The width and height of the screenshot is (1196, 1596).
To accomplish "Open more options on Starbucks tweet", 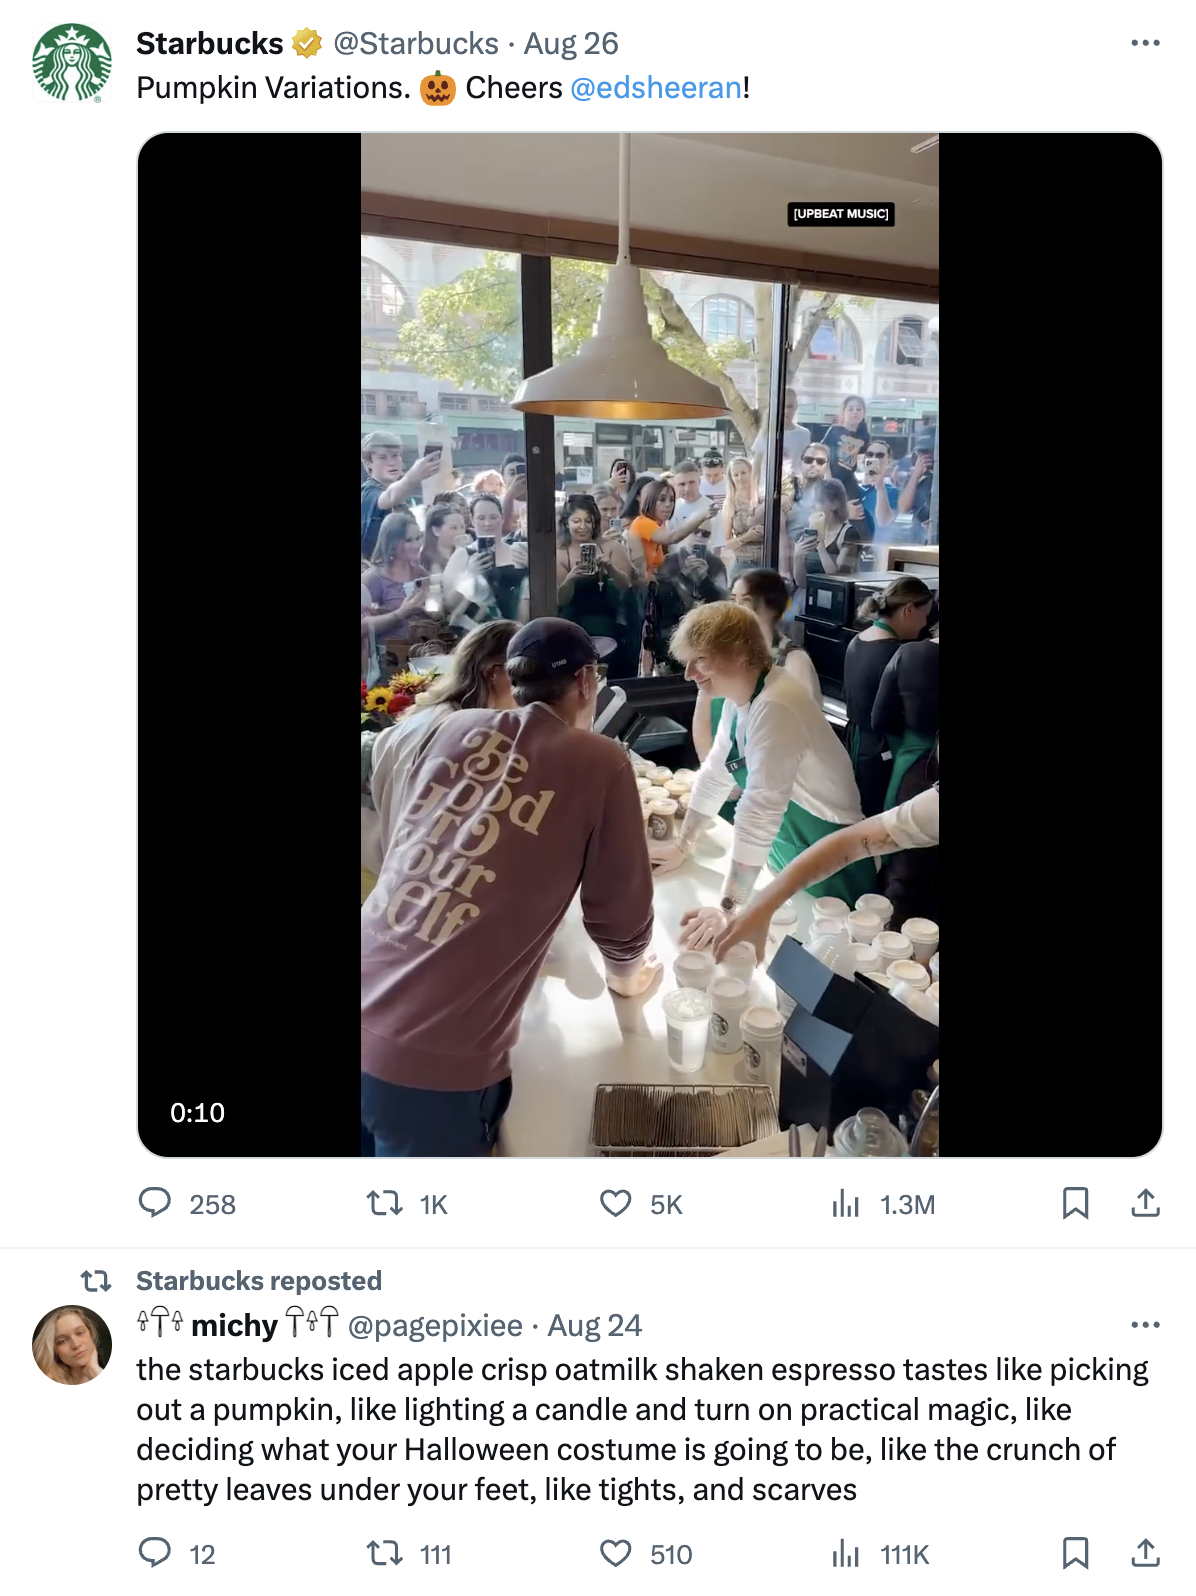I will pos(1145,43).
